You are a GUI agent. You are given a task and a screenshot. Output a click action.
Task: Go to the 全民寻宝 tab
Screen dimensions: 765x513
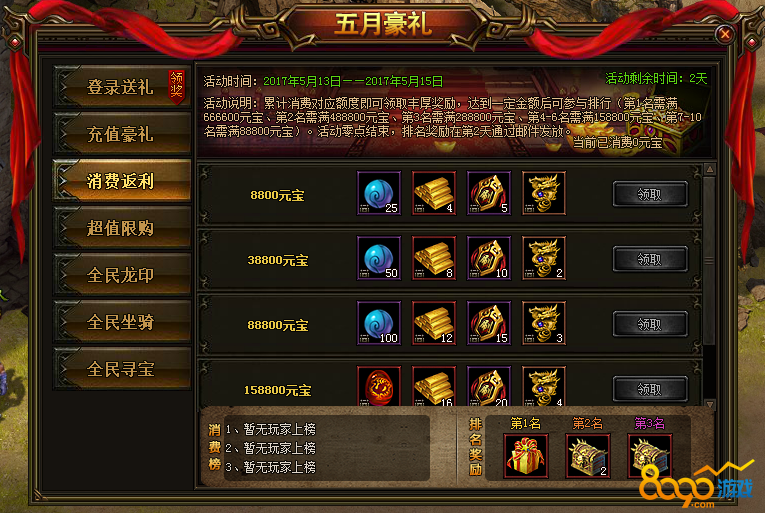click(122, 369)
